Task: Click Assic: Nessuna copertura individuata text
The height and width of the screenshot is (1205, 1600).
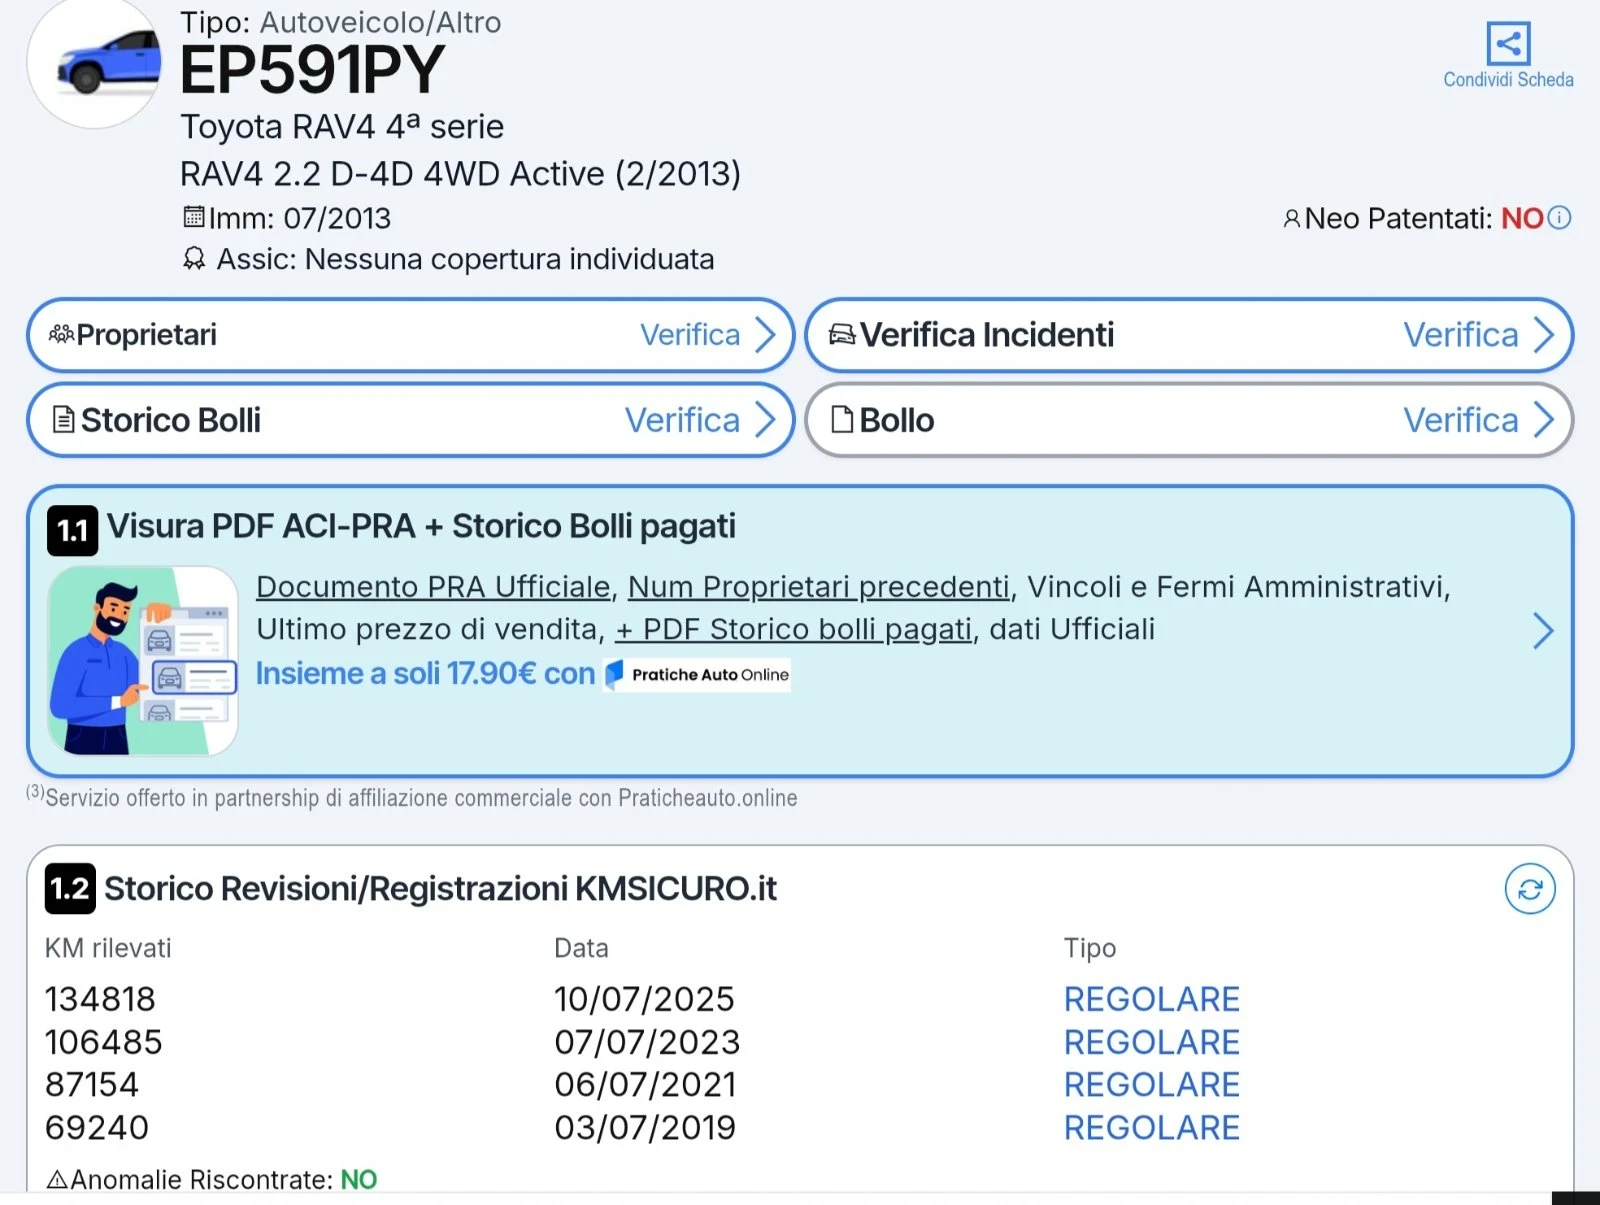Action: 465,259
